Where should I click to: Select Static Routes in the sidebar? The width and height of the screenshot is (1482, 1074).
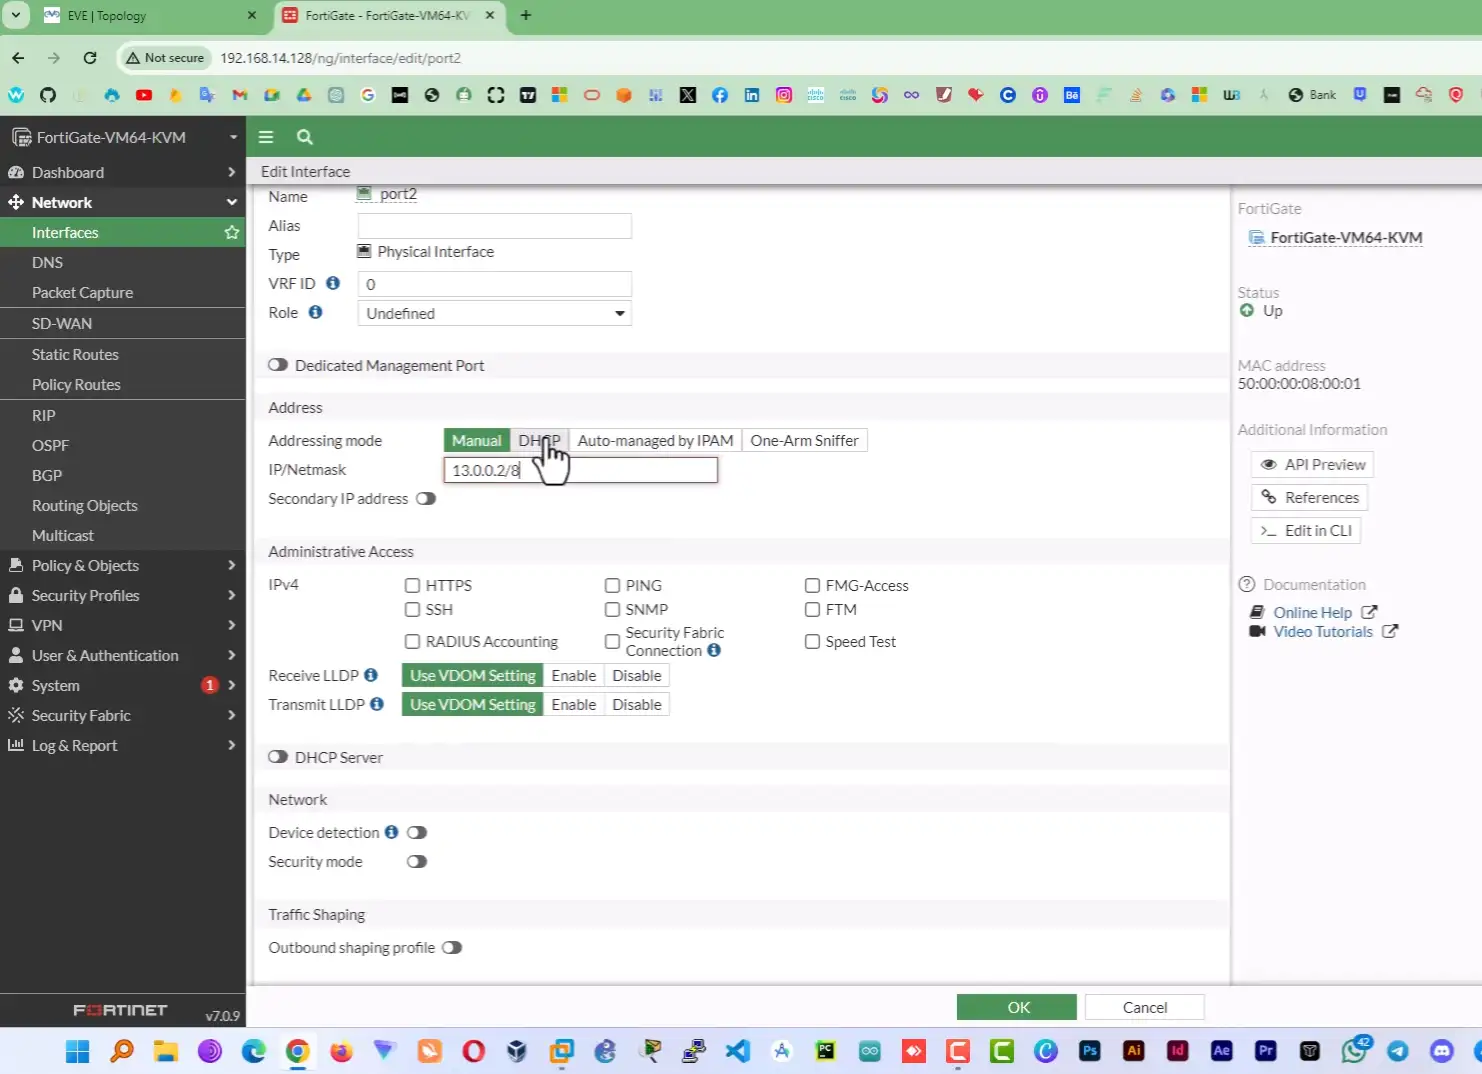pyautogui.click(x=75, y=354)
